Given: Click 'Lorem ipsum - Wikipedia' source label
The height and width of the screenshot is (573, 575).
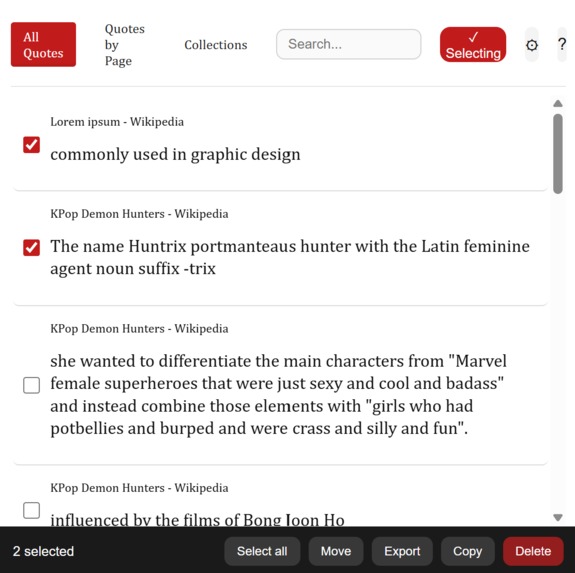Looking at the screenshot, I should 117,121.
